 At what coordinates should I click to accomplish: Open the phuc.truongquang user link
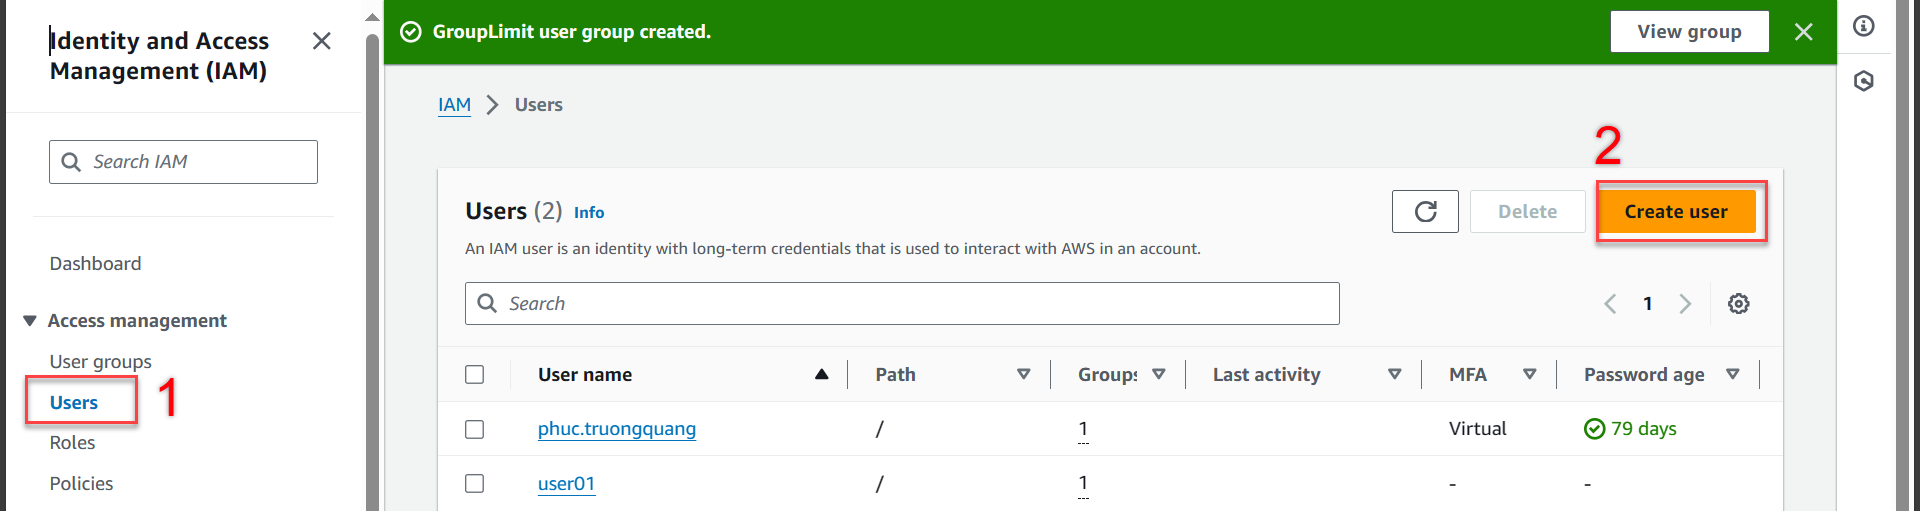click(x=617, y=429)
